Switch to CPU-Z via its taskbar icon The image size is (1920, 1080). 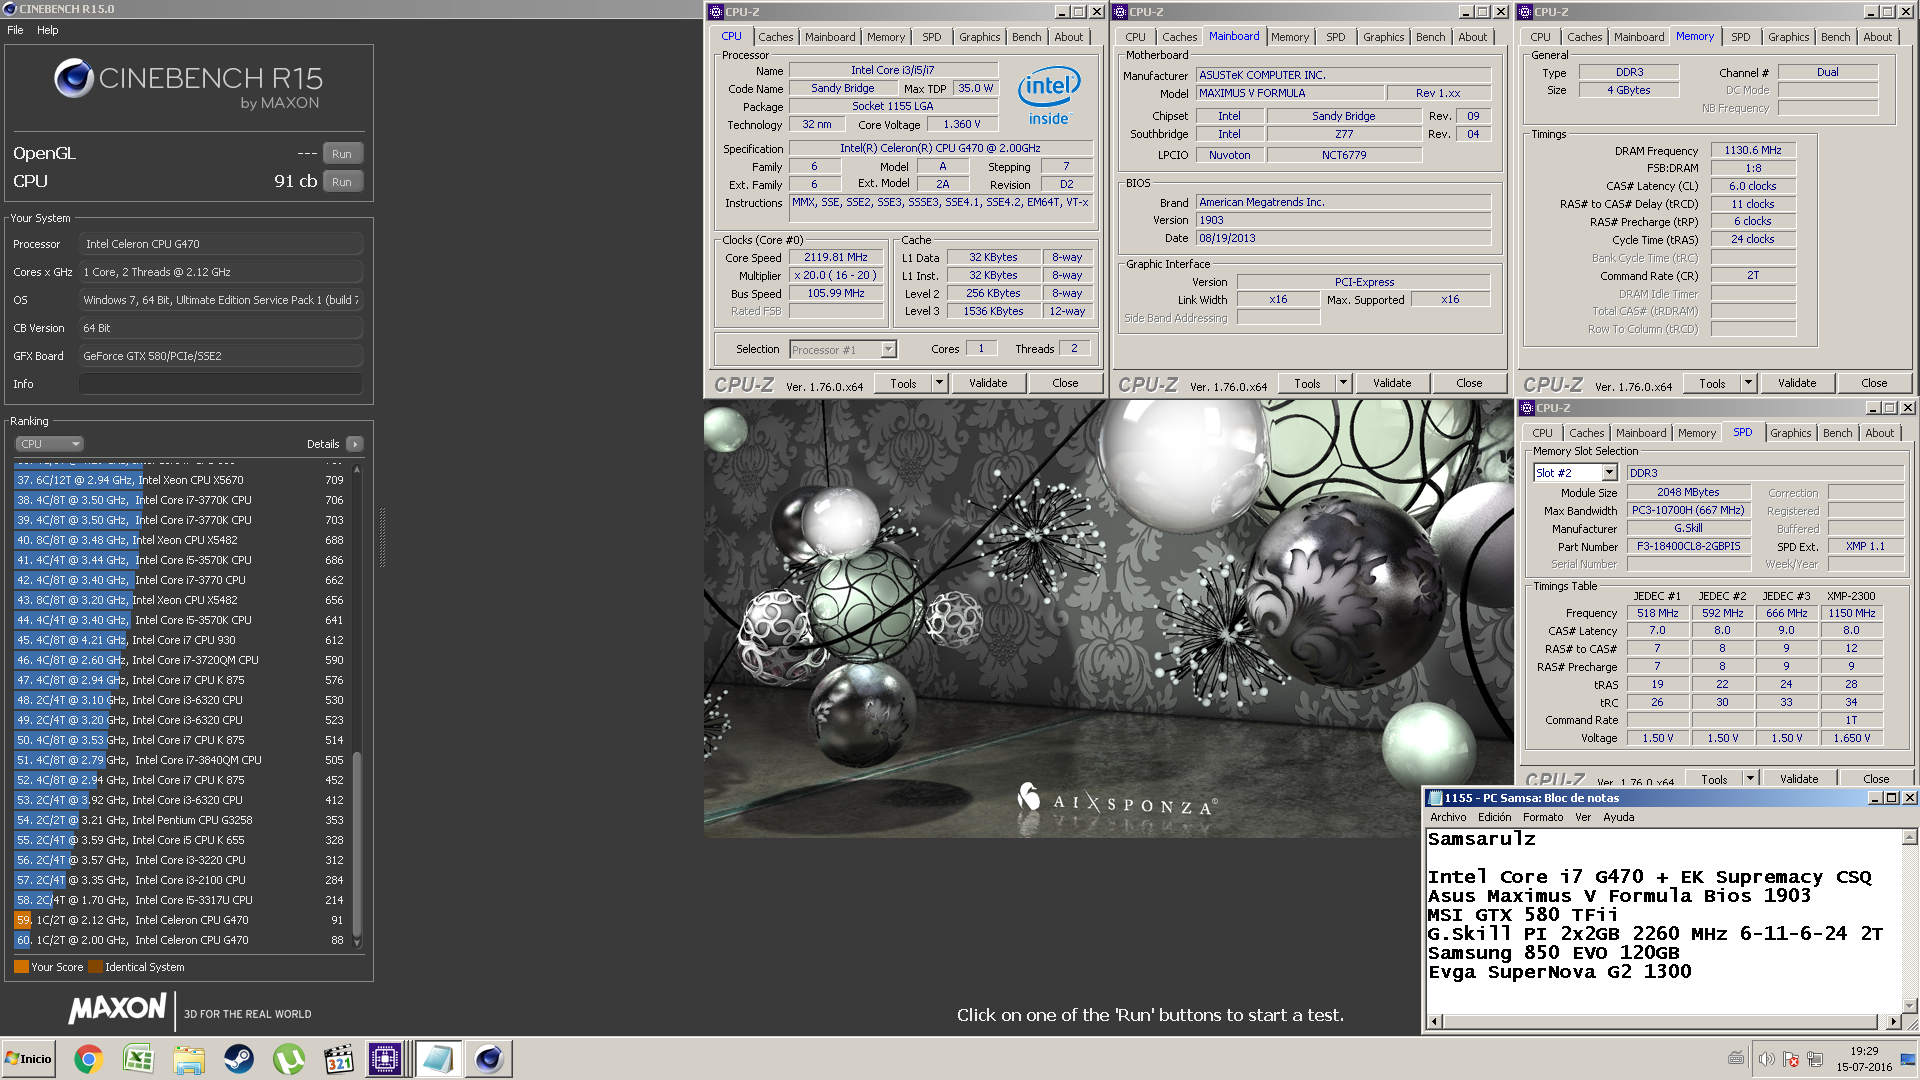pos(386,1059)
